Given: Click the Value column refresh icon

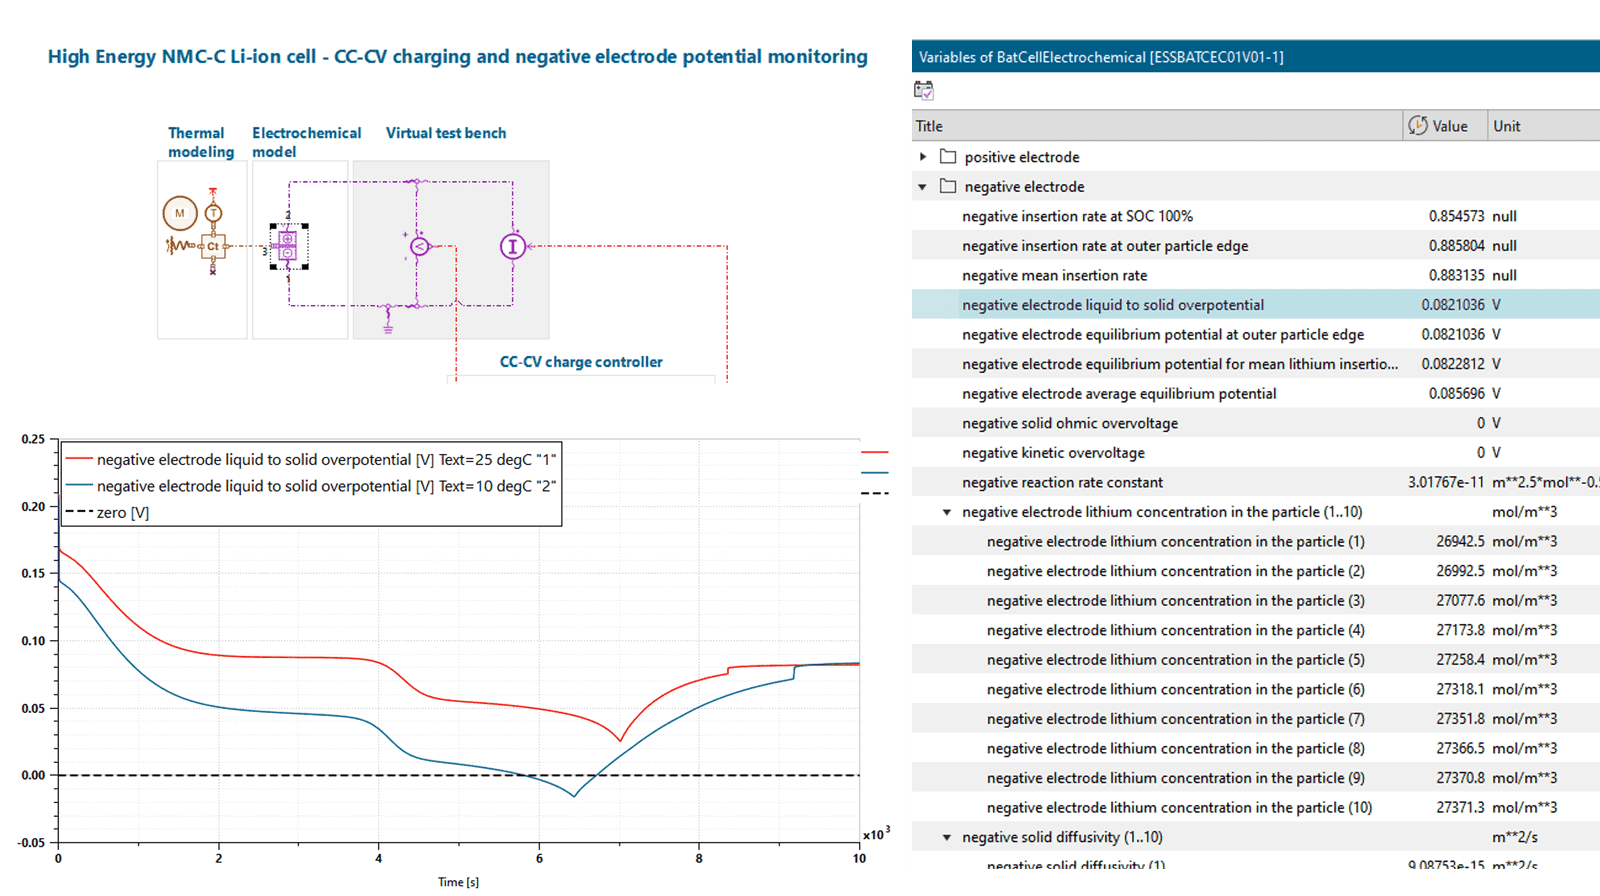Looking at the screenshot, I should (x=1418, y=125).
